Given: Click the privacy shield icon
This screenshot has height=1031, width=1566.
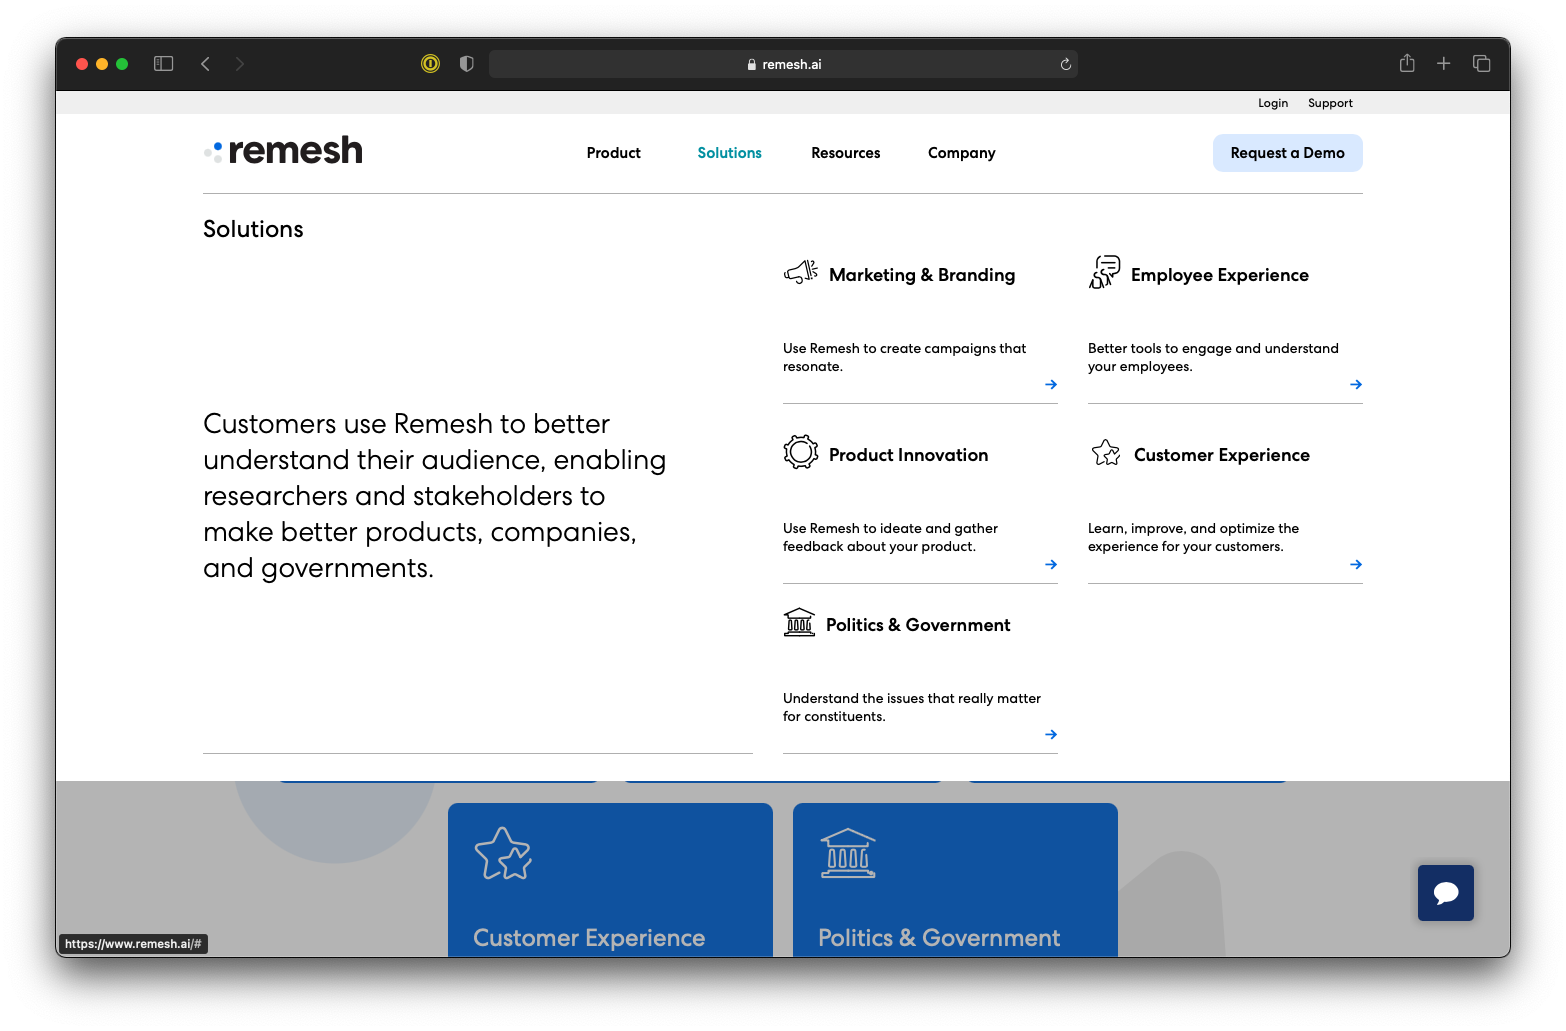Looking at the screenshot, I should coord(466,64).
